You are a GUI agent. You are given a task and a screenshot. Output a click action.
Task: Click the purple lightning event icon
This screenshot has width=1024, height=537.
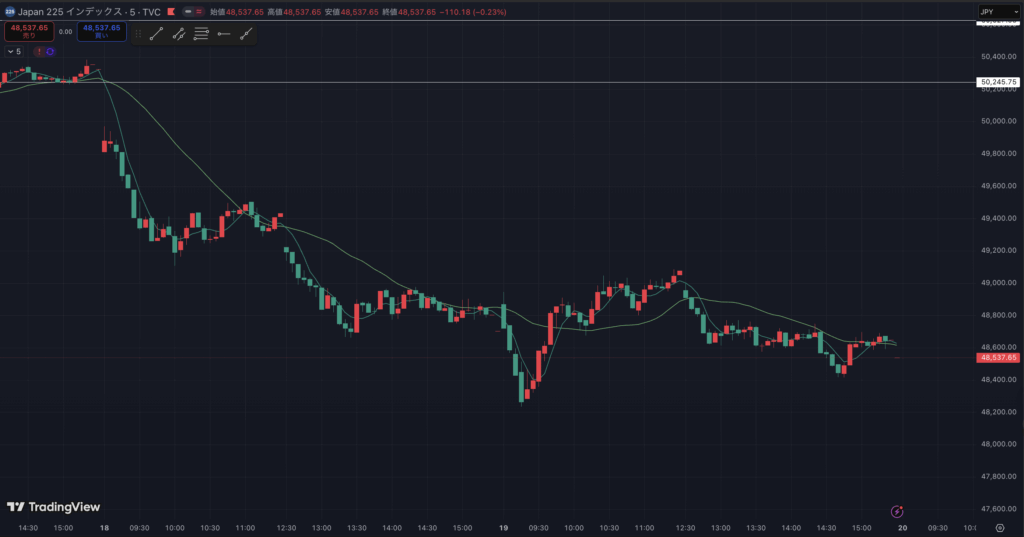[898, 510]
